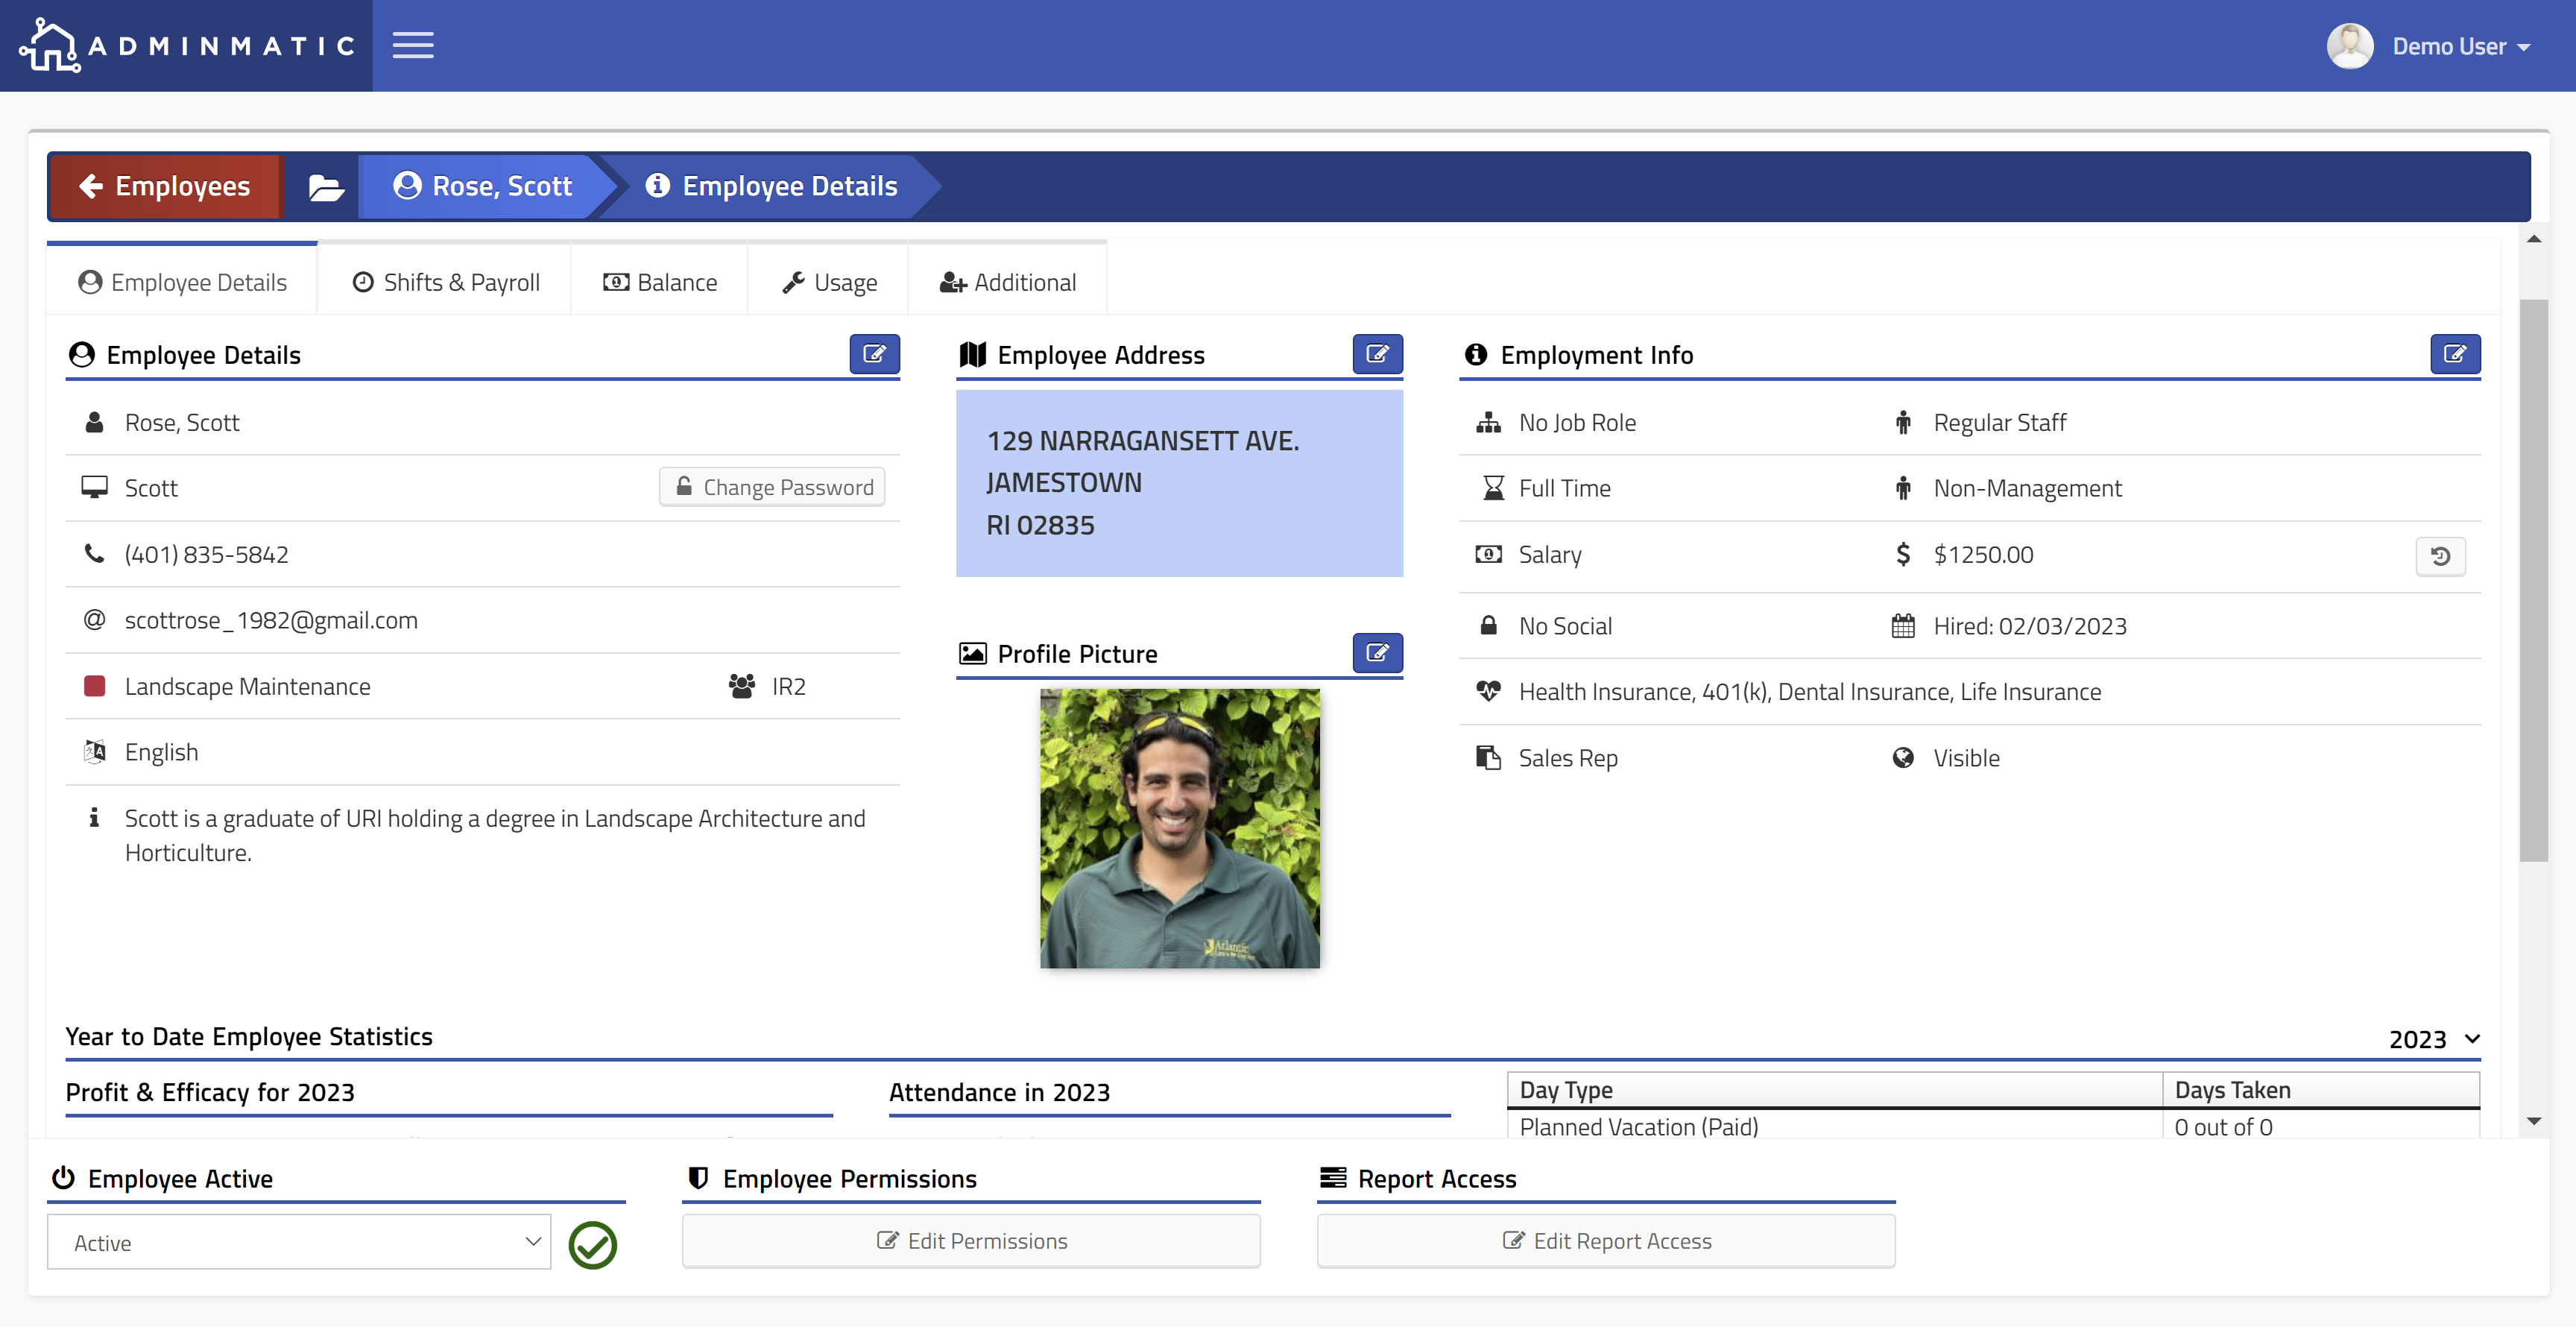Viewport: 2576px width, 1327px height.
Task: Edit the Employment Info section
Action: pyautogui.click(x=2455, y=354)
